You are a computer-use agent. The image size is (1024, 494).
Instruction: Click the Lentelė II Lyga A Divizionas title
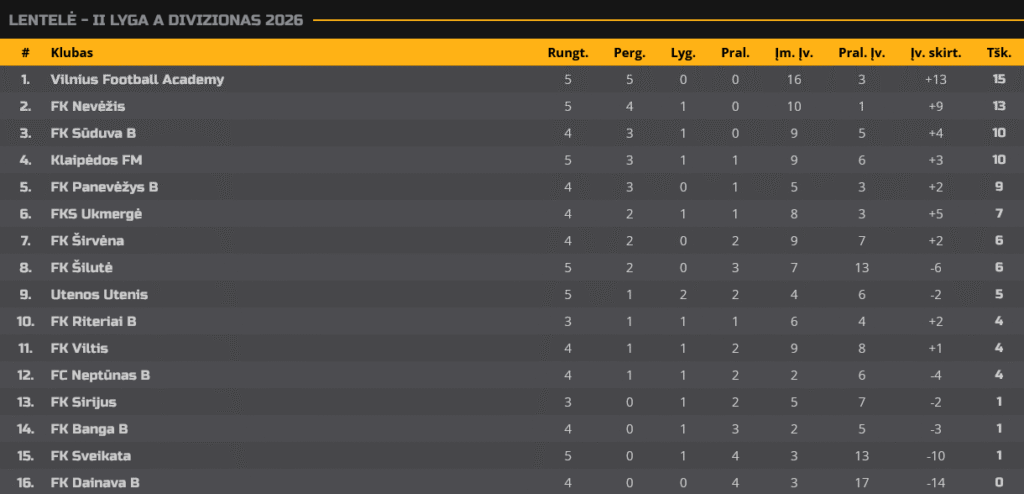(x=156, y=20)
